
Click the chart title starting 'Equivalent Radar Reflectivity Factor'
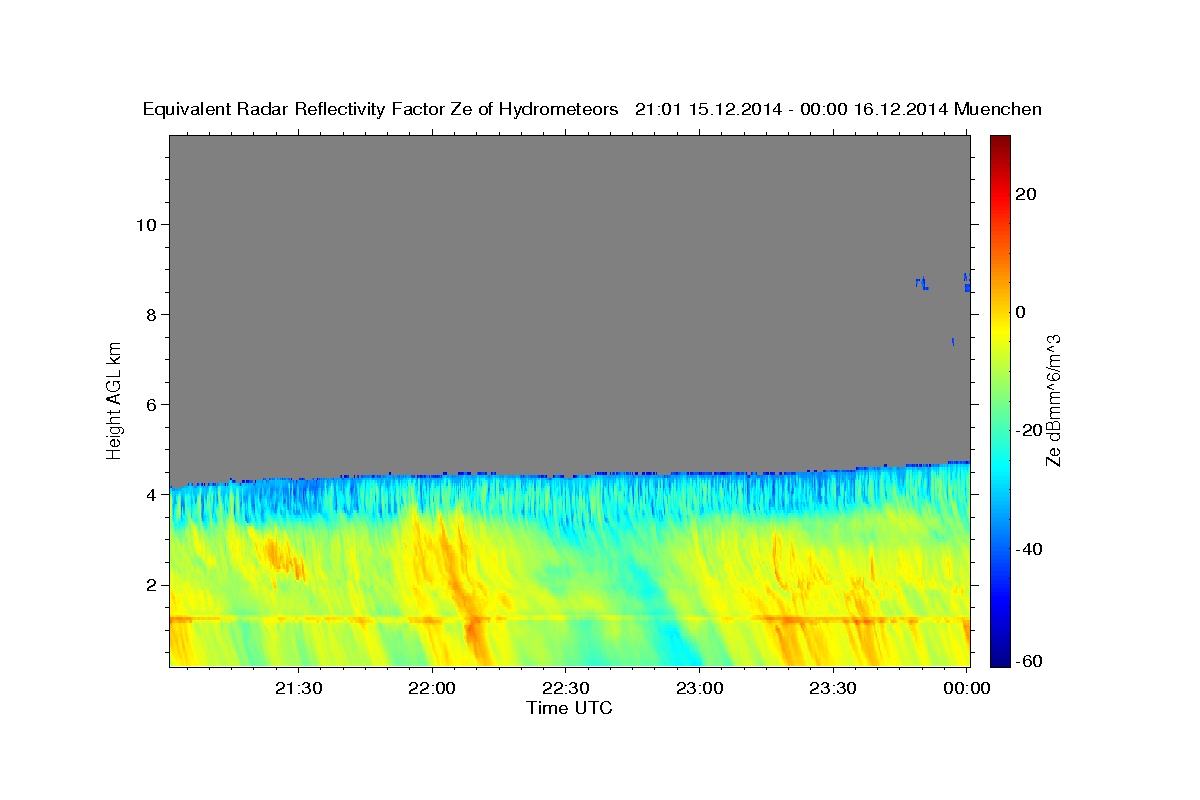592,109
